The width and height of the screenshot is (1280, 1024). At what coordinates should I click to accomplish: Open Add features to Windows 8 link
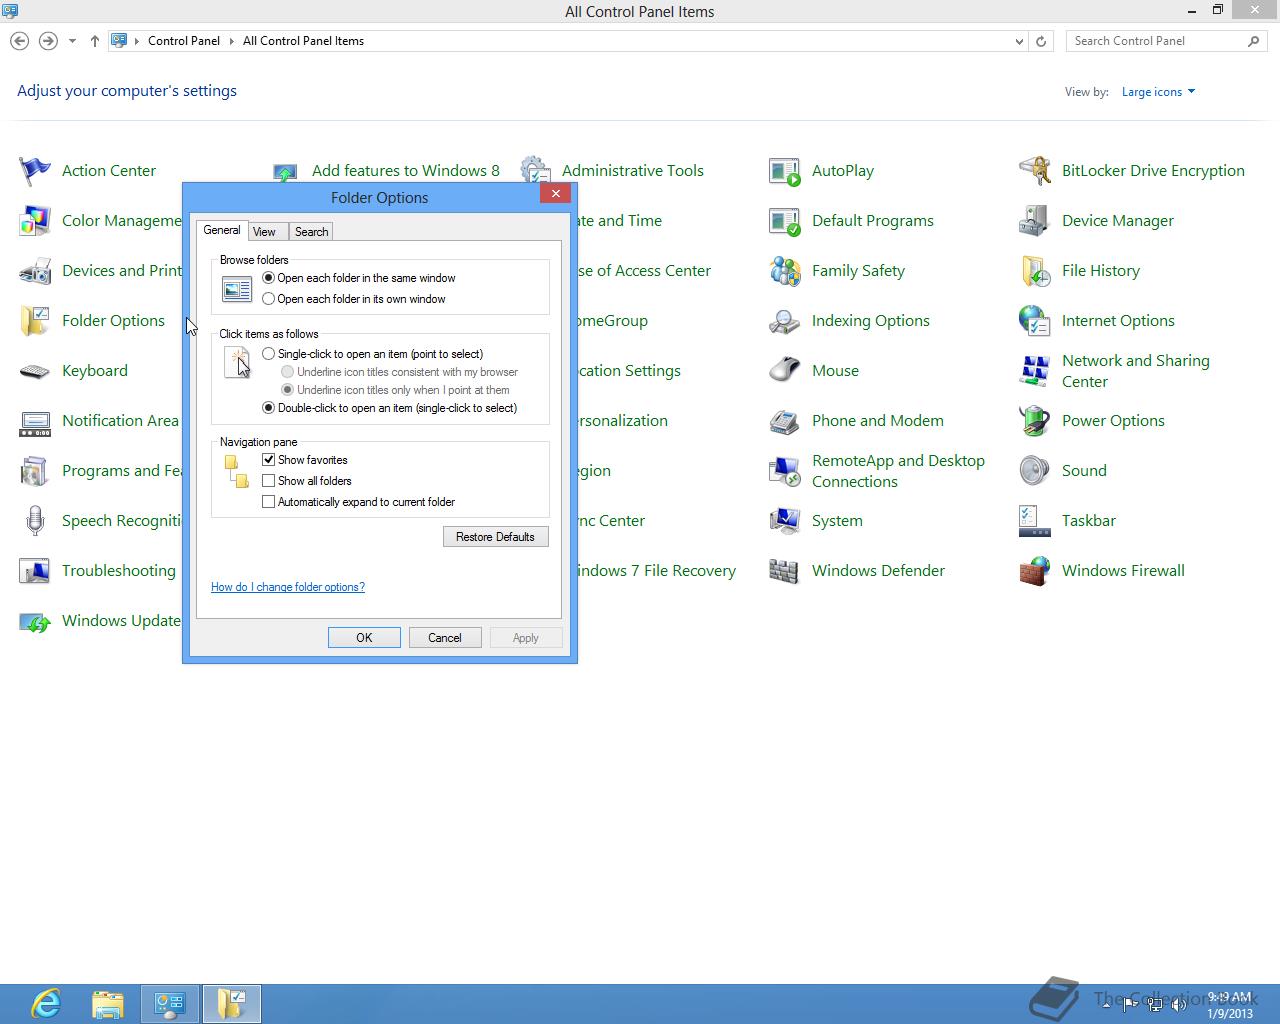(x=406, y=171)
